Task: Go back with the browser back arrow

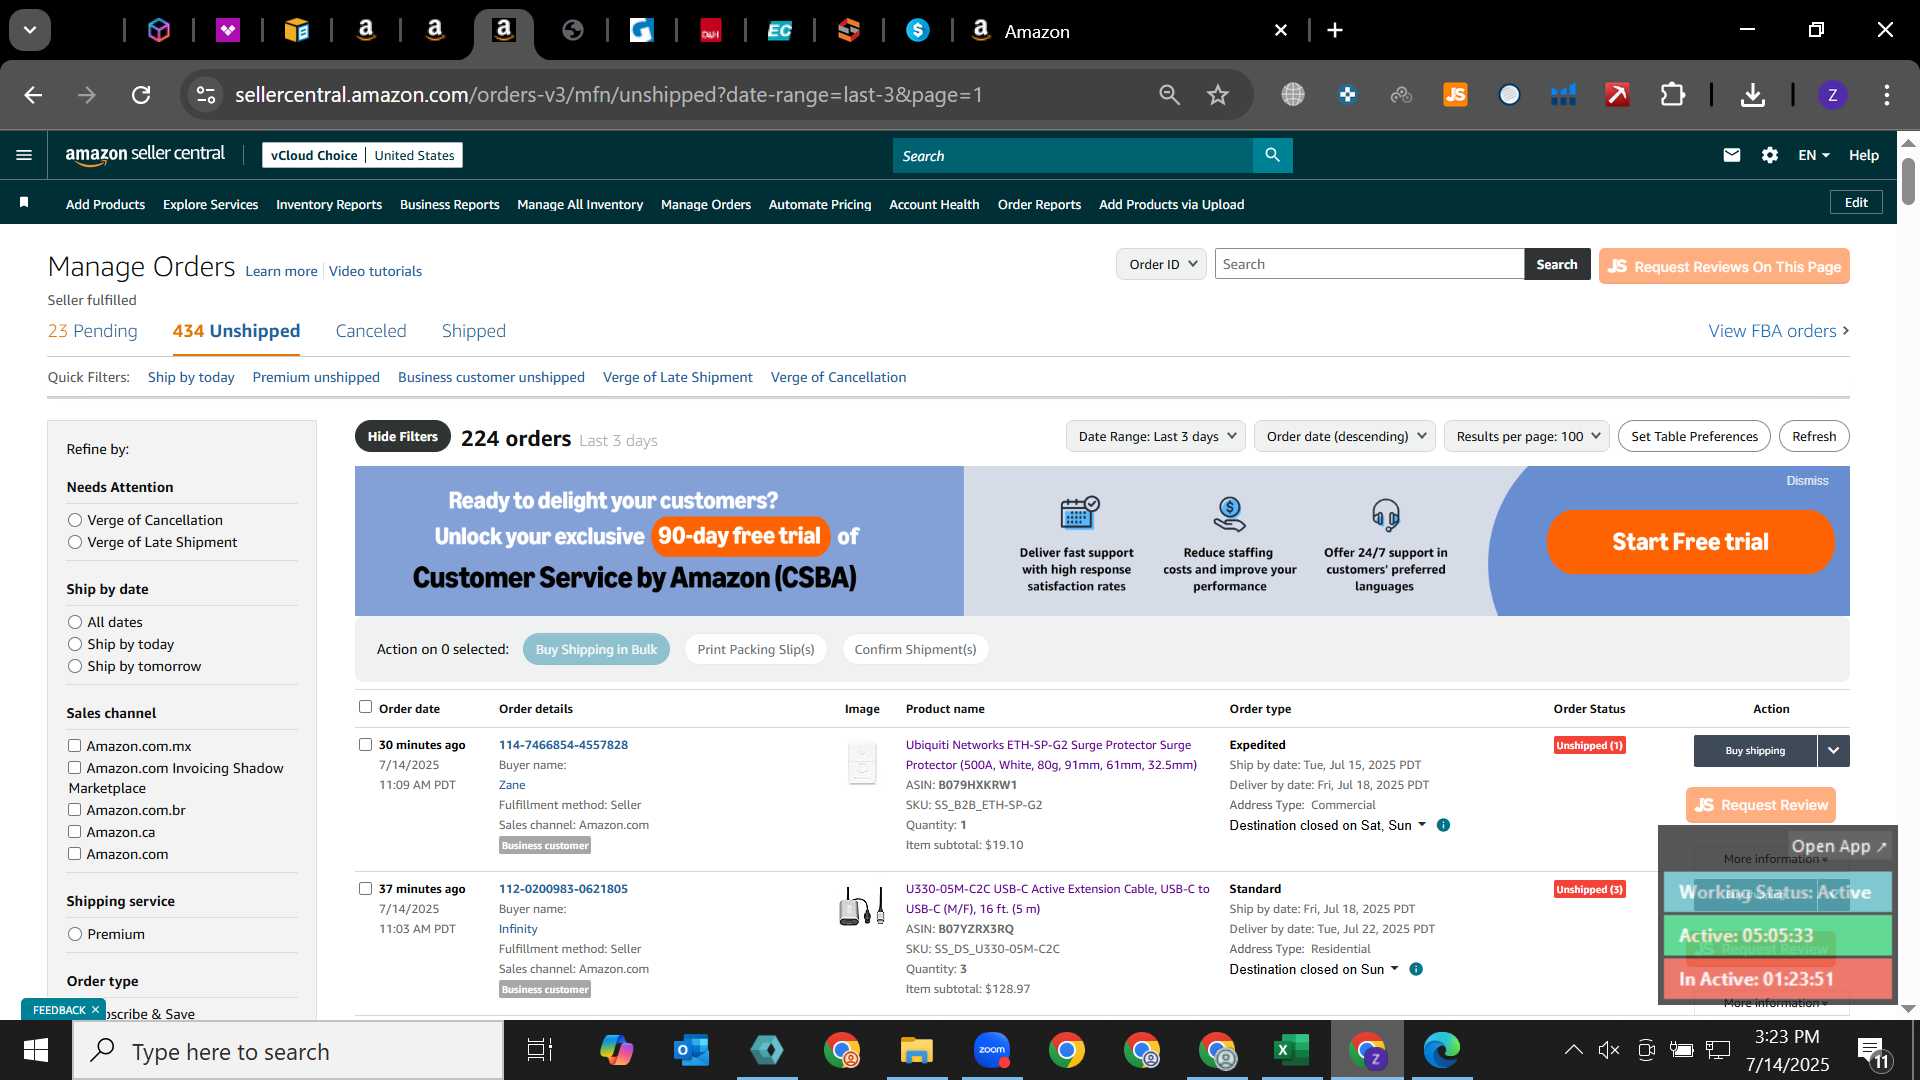Action: pyautogui.click(x=33, y=95)
